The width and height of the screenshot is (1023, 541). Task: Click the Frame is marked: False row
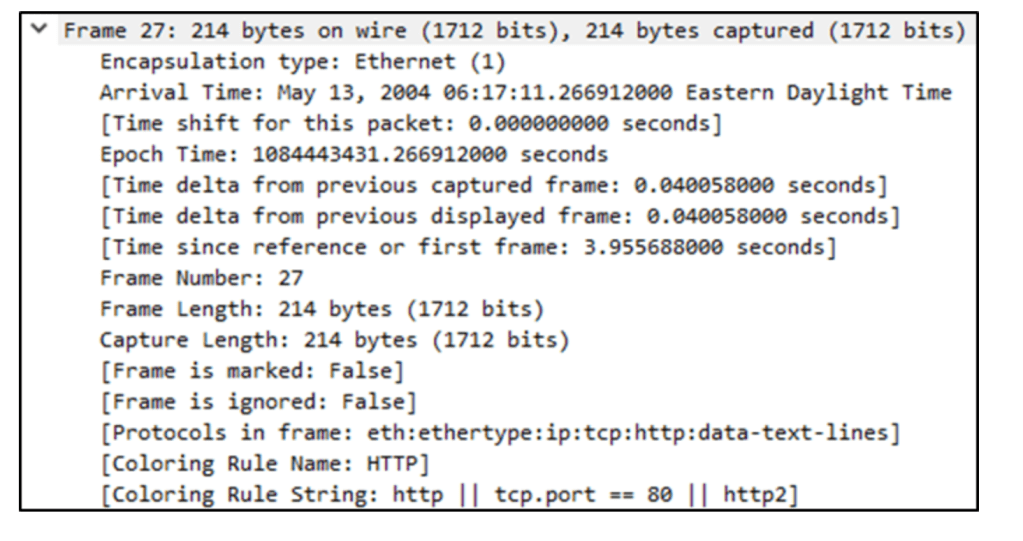point(251,371)
